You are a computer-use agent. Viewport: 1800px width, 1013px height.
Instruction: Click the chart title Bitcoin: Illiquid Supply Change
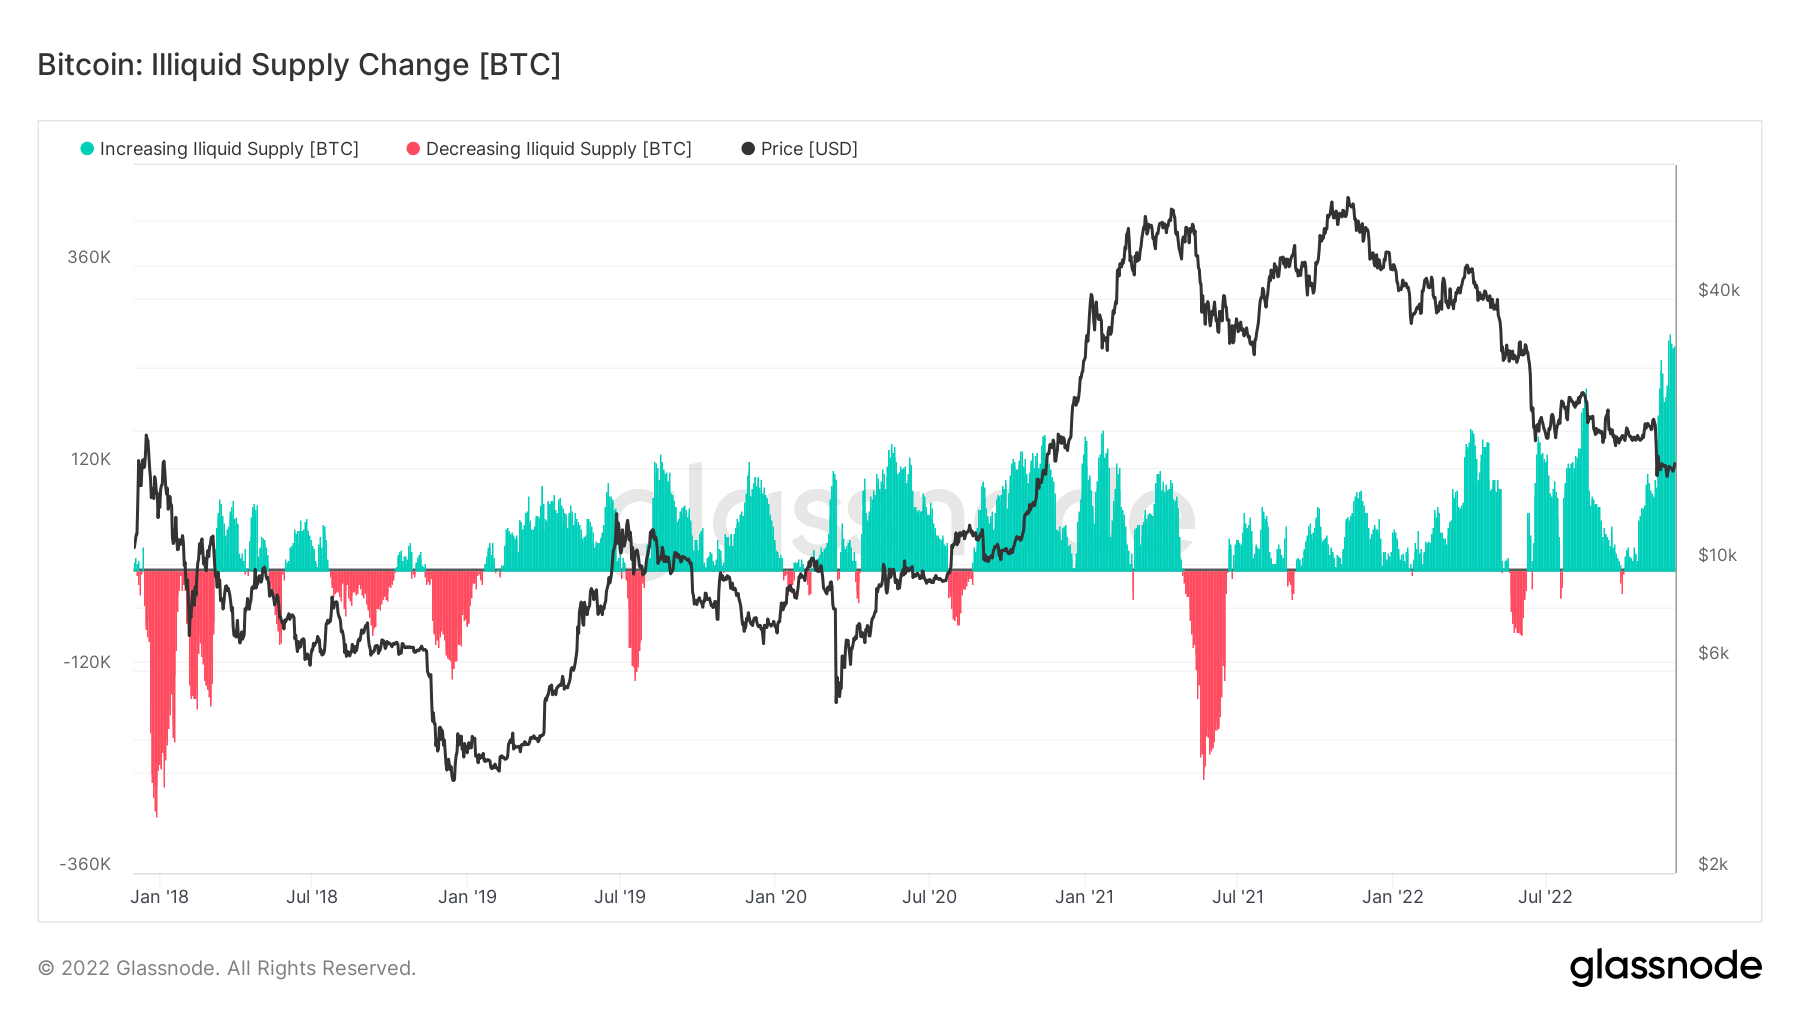pos(299,65)
